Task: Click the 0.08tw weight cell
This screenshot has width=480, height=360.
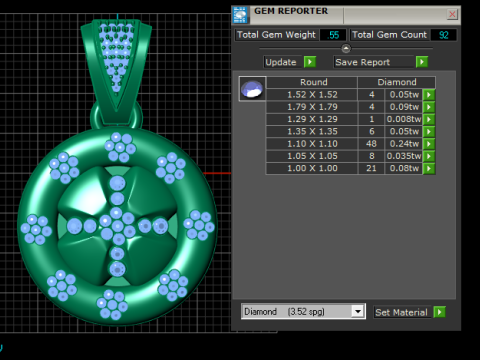Action: [x=404, y=169]
